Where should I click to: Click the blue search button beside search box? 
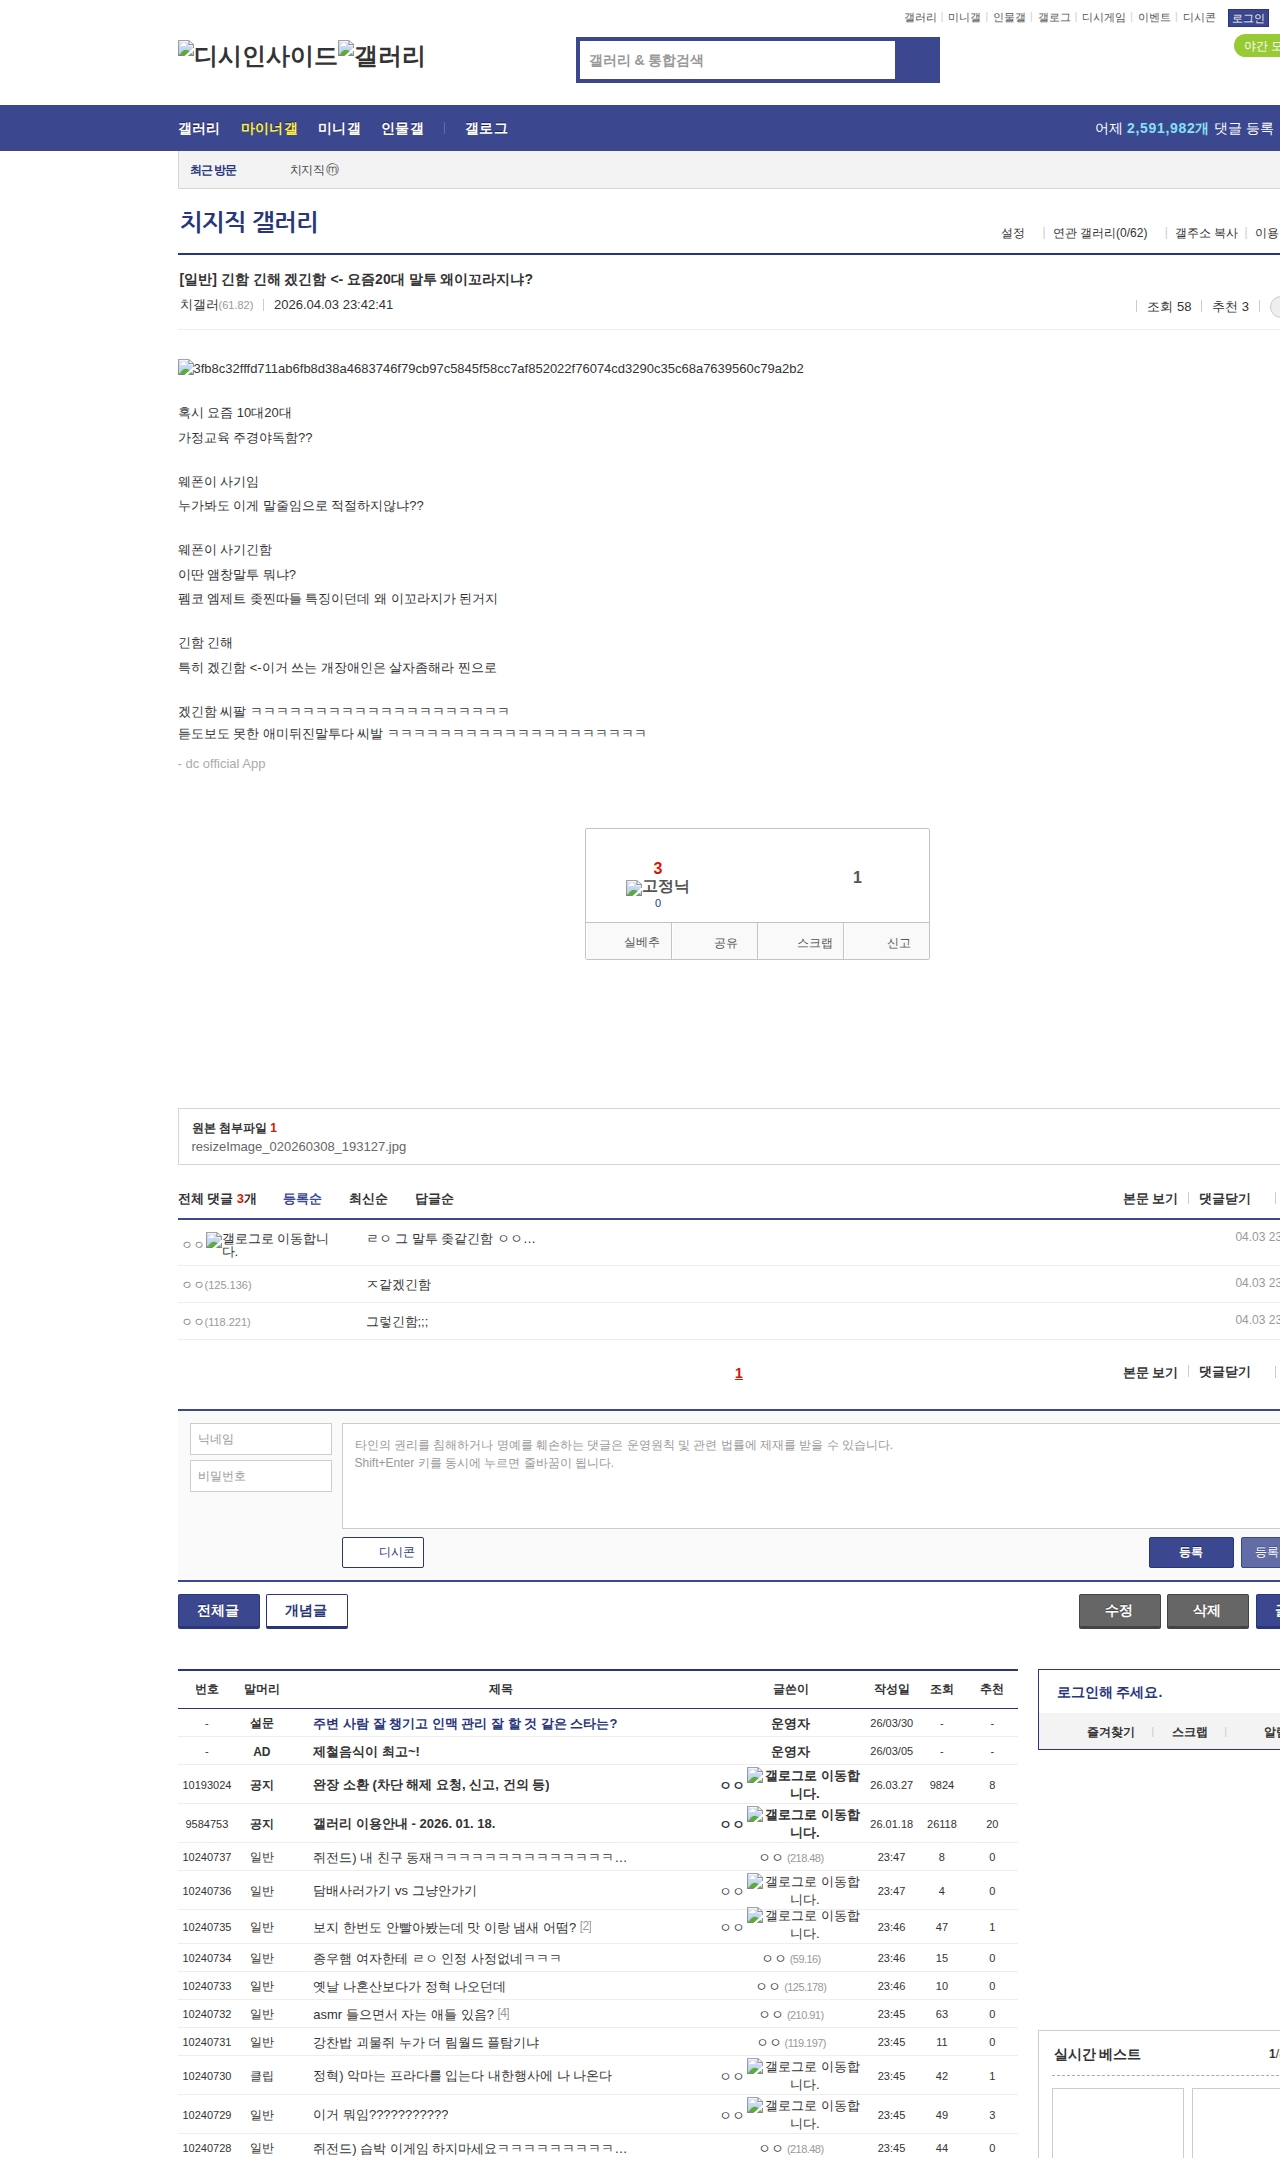(917, 60)
